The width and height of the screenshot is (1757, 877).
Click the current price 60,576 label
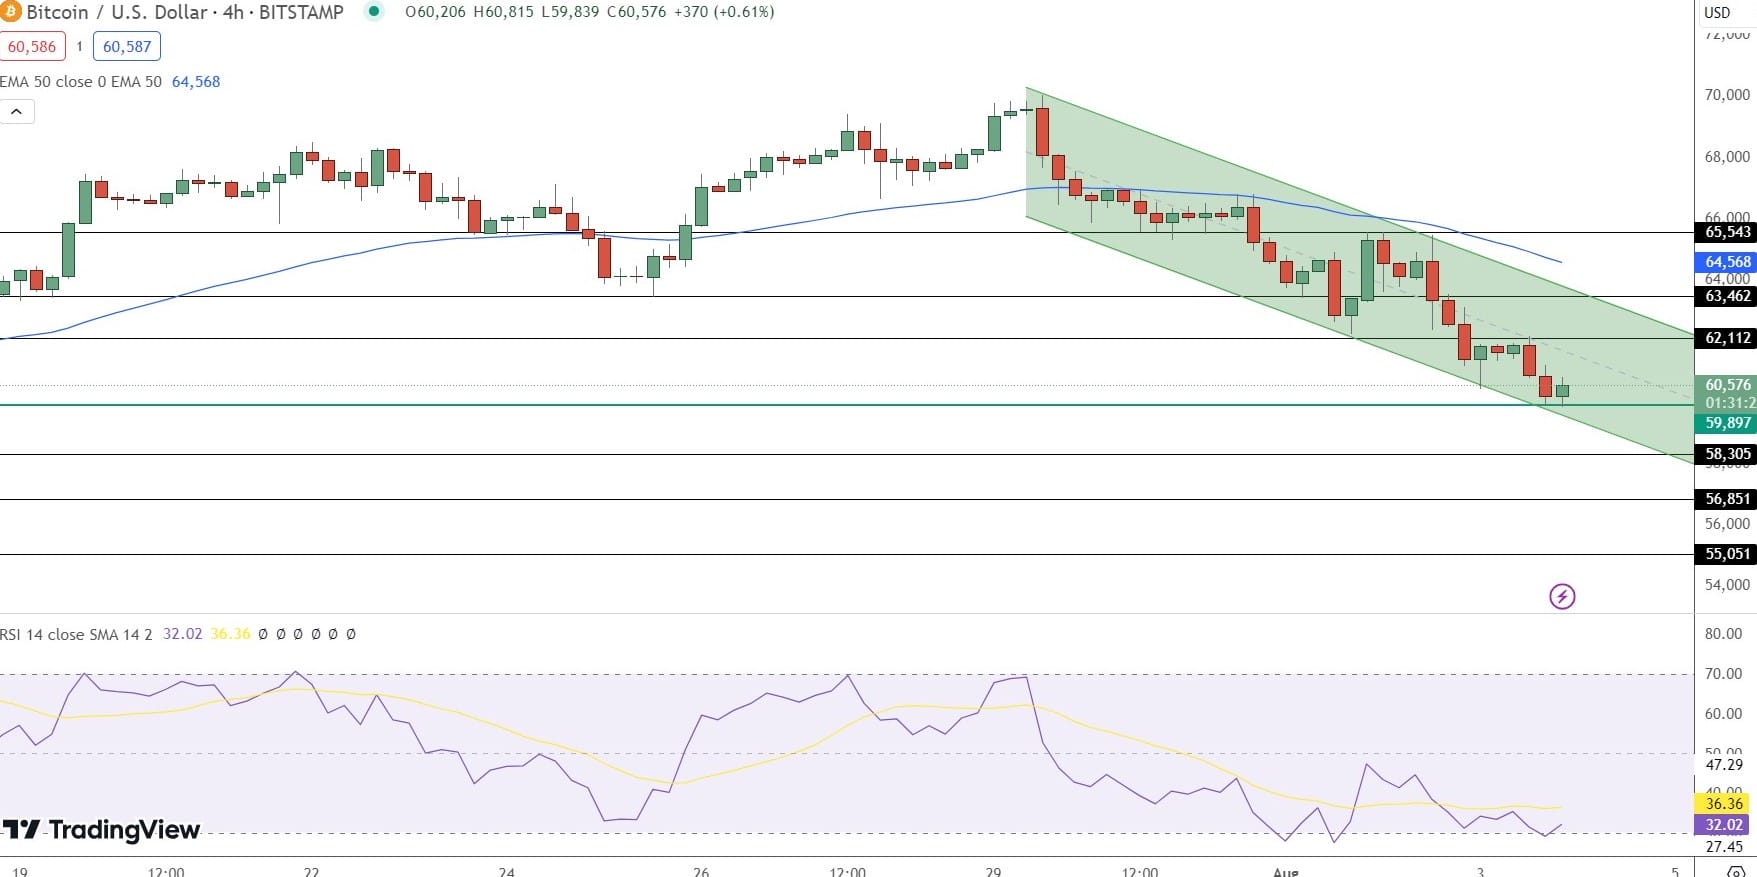click(x=1727, y=384)
